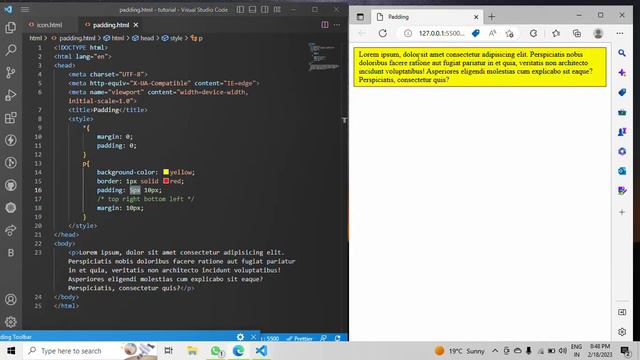Open the Edge Collections icon
Image resolution: width=640 pixels, height=360 pixels.
(577, 33)
